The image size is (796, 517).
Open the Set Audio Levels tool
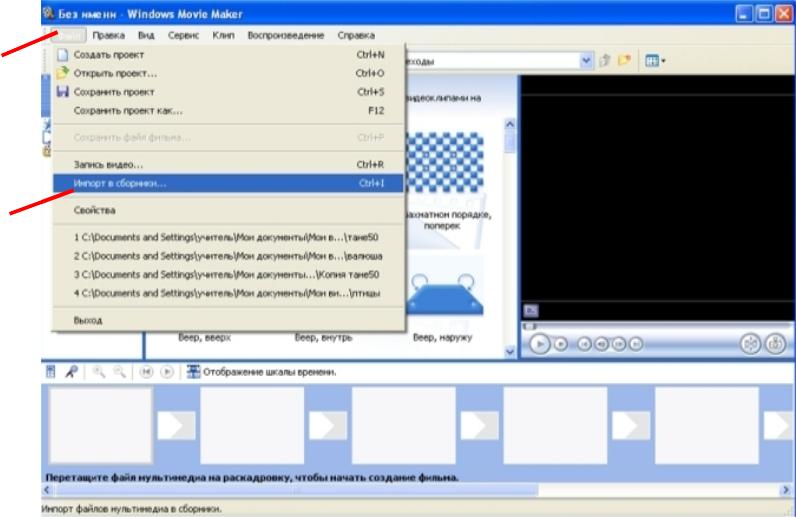[51, 372]
